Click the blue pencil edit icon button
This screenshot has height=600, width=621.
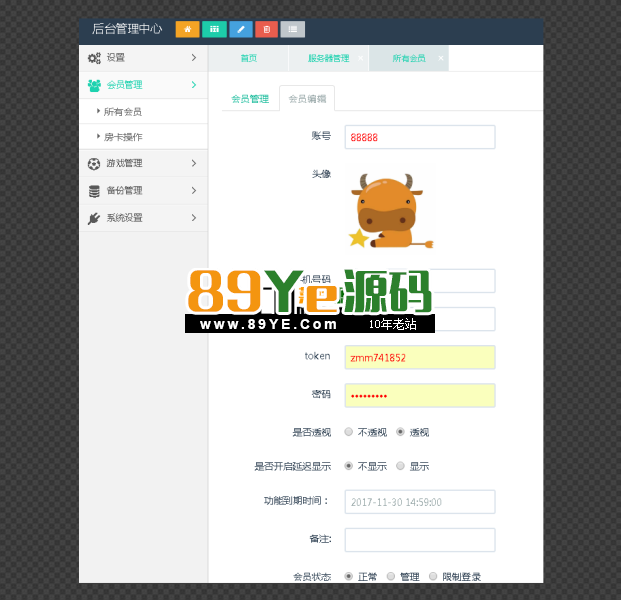click(241, 29)
